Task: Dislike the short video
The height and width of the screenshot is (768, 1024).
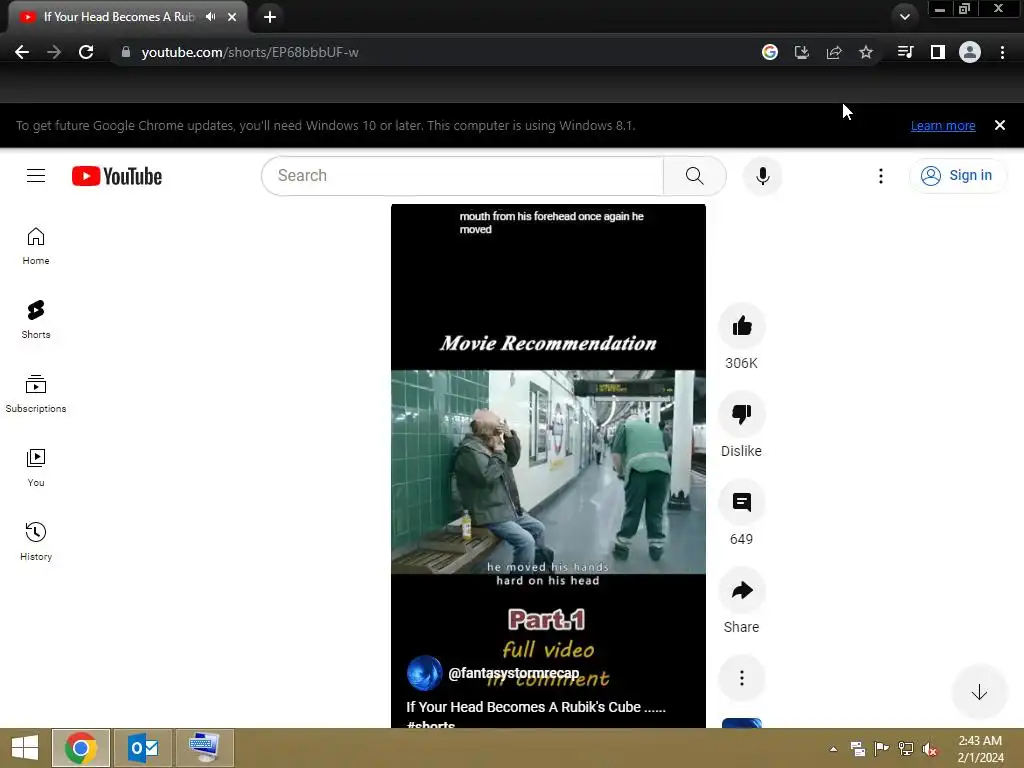Action: pyautogui.click(x=741, y=413)
